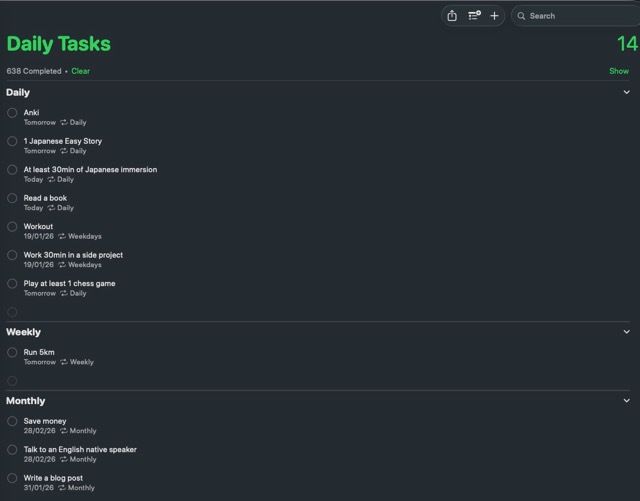The image size is (640, 501).
Task: Select the Play at least 1 chess game task
Action: 69,283
